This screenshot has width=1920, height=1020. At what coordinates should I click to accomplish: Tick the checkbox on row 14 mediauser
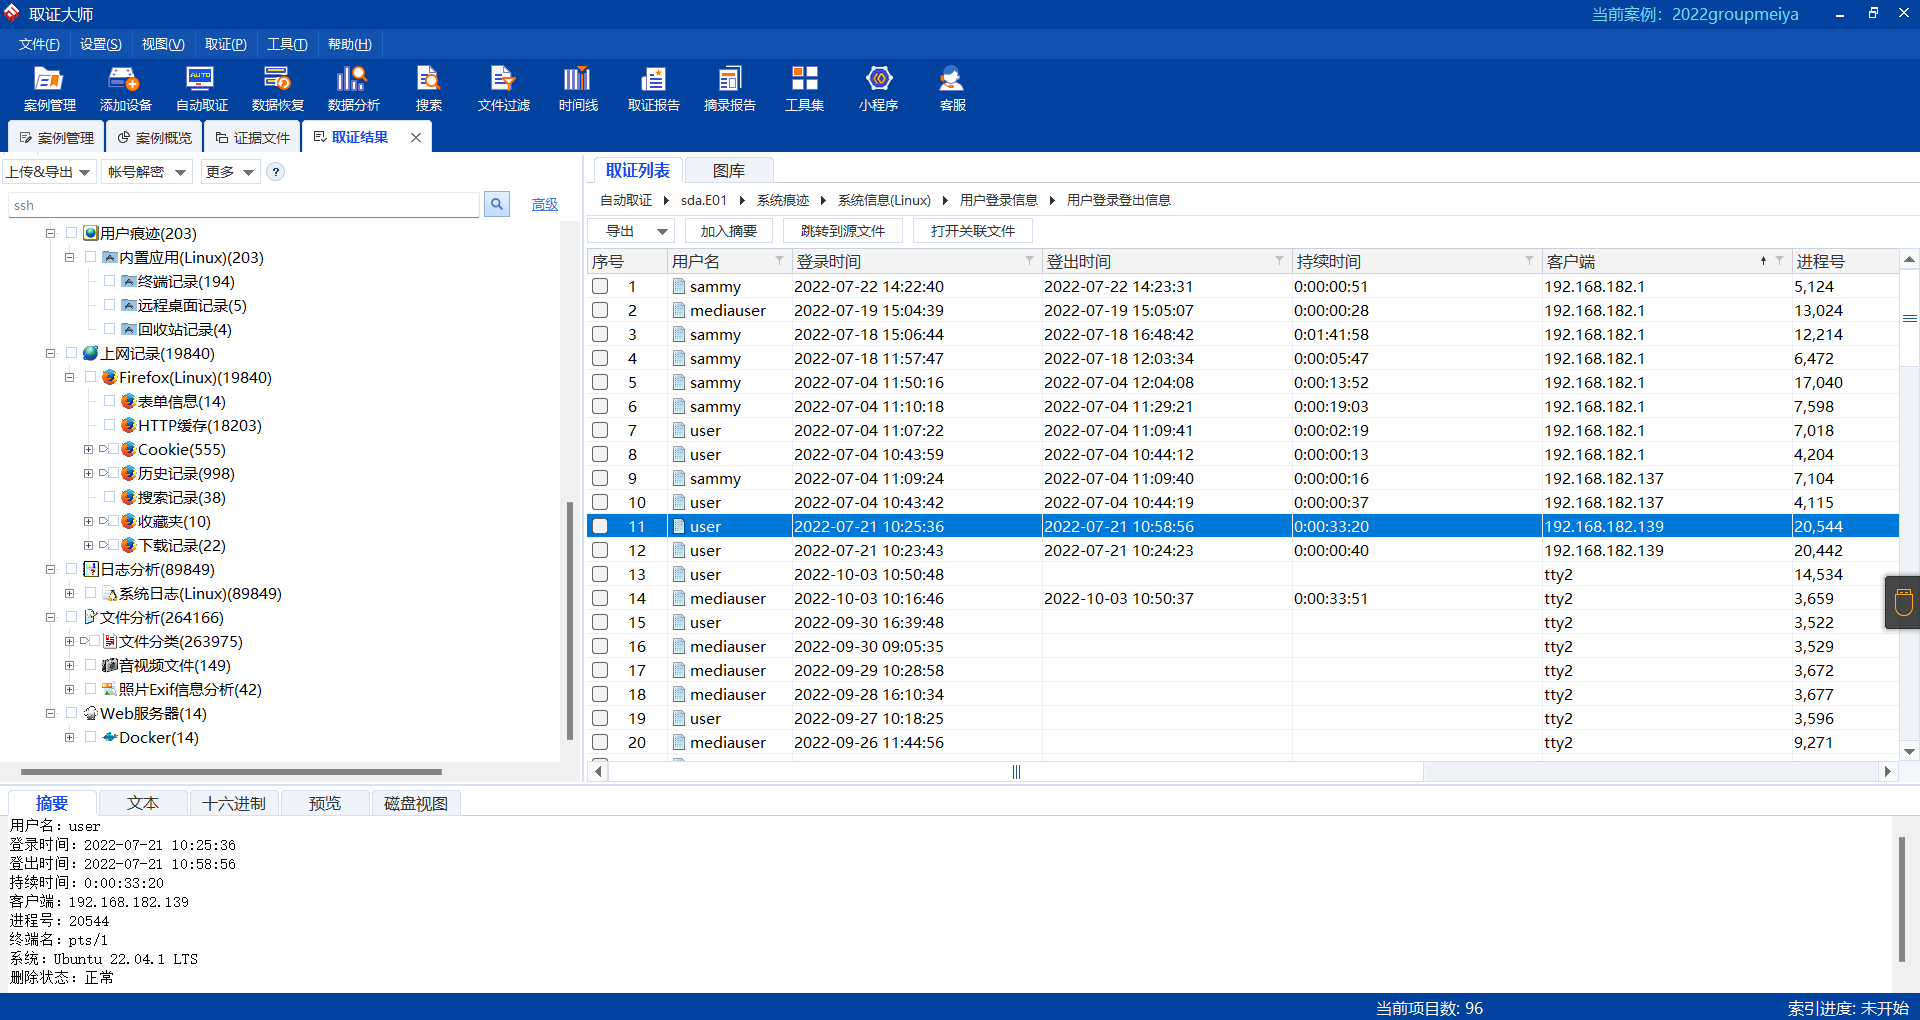pos(600,598)
